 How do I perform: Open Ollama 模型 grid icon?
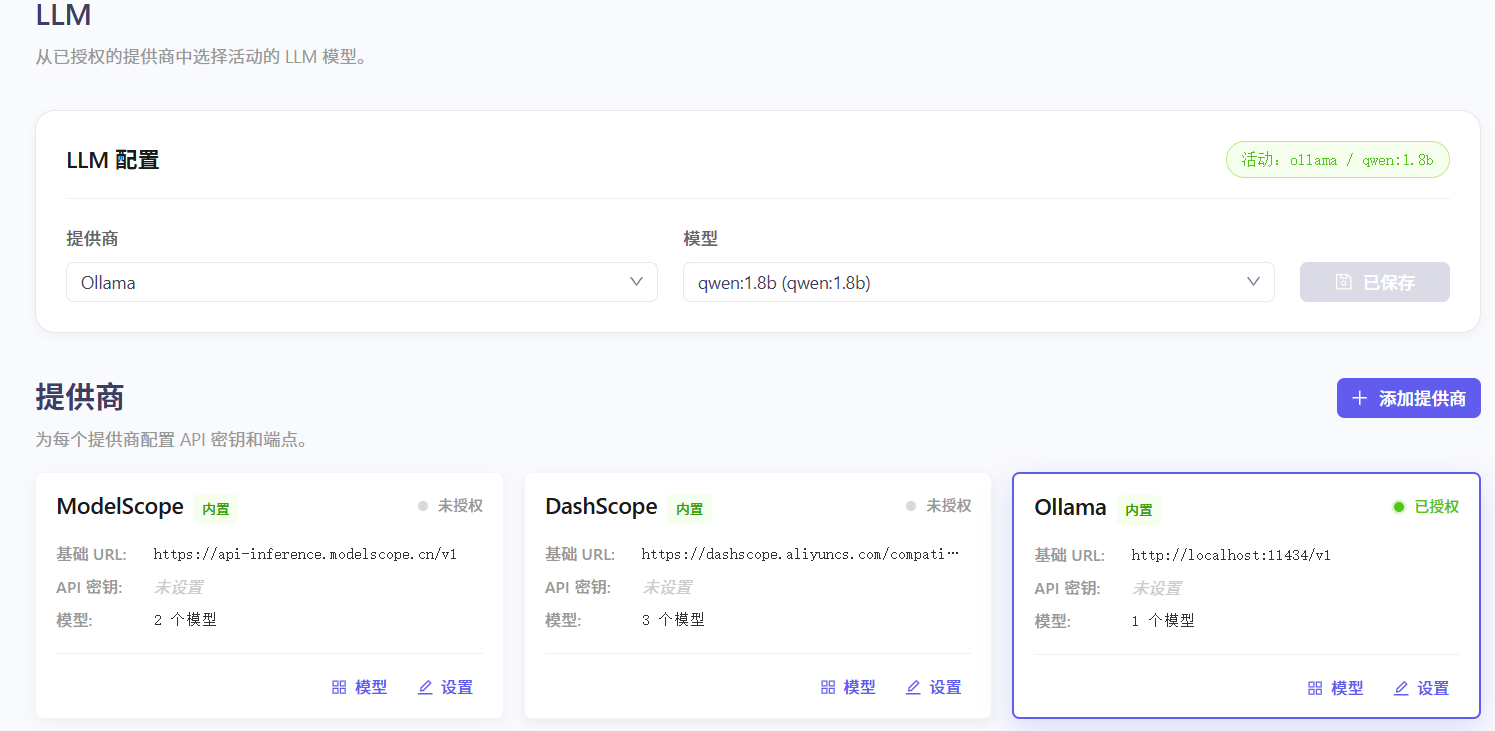tap(1316, 688)
